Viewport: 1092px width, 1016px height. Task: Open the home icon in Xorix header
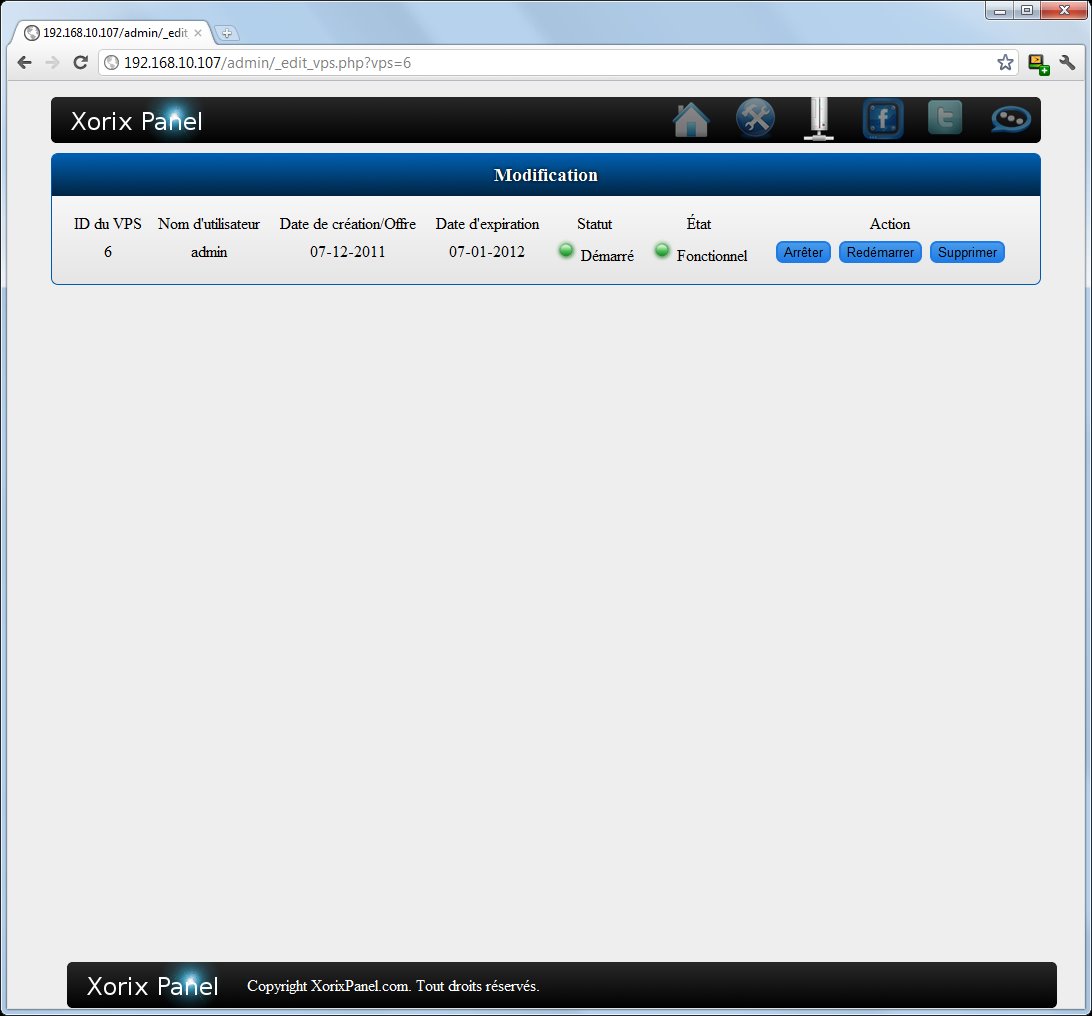click(691, 120)
